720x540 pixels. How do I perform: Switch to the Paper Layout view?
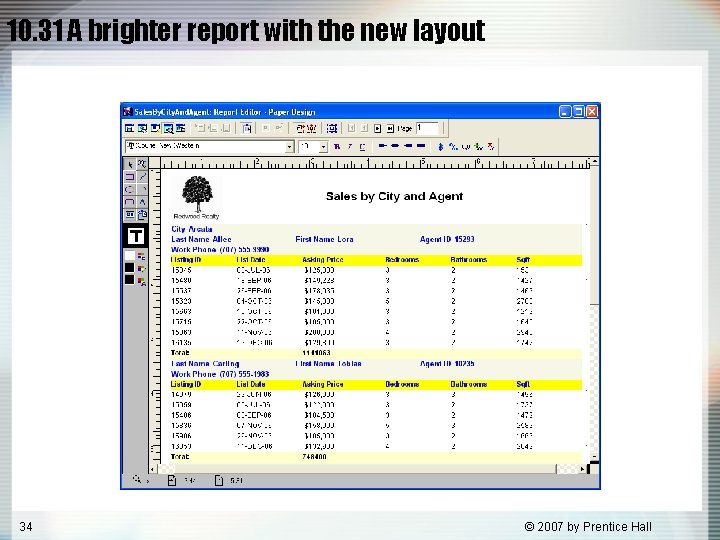155,129
